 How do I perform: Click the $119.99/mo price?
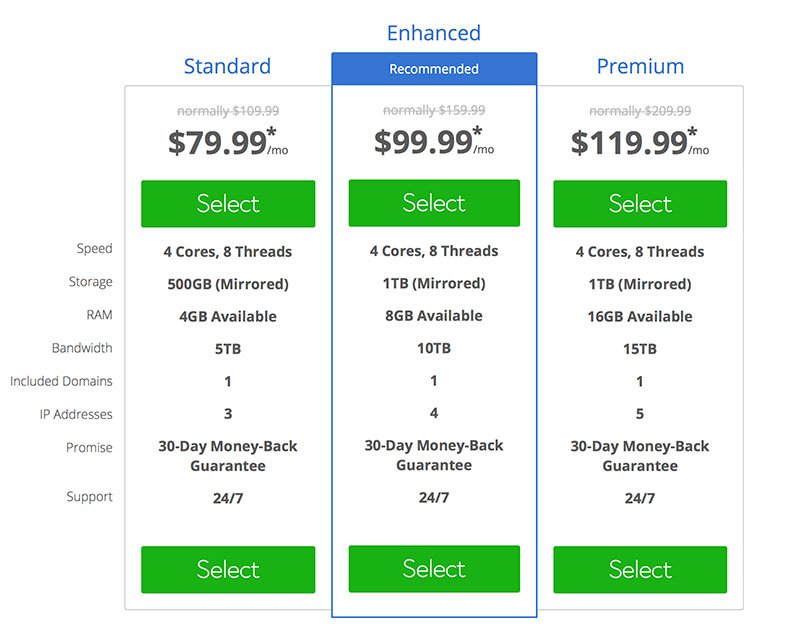(x=640, y=142)
